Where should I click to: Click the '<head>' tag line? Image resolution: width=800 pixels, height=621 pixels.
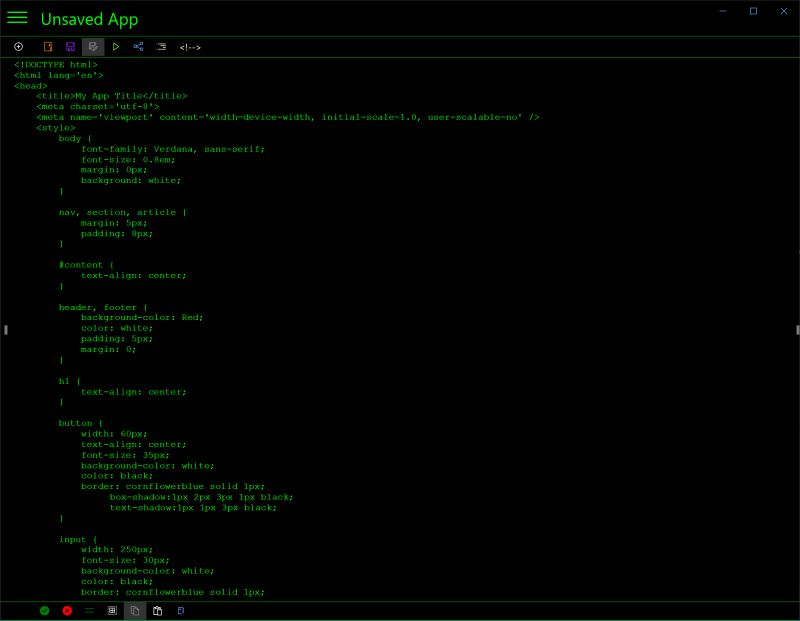pos(31,86)
